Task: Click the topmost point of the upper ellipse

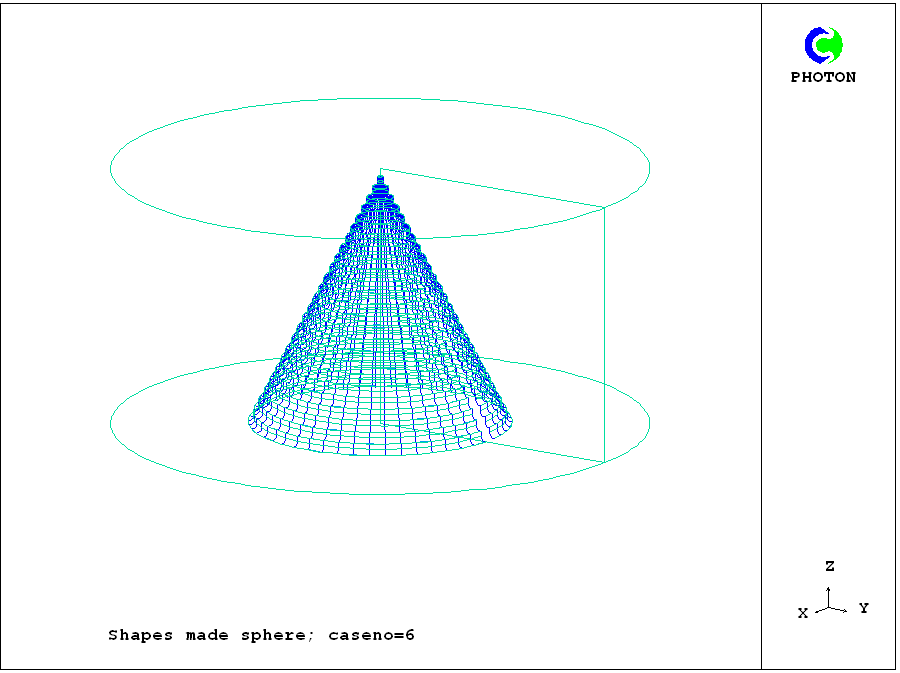Action: [380, 99]
